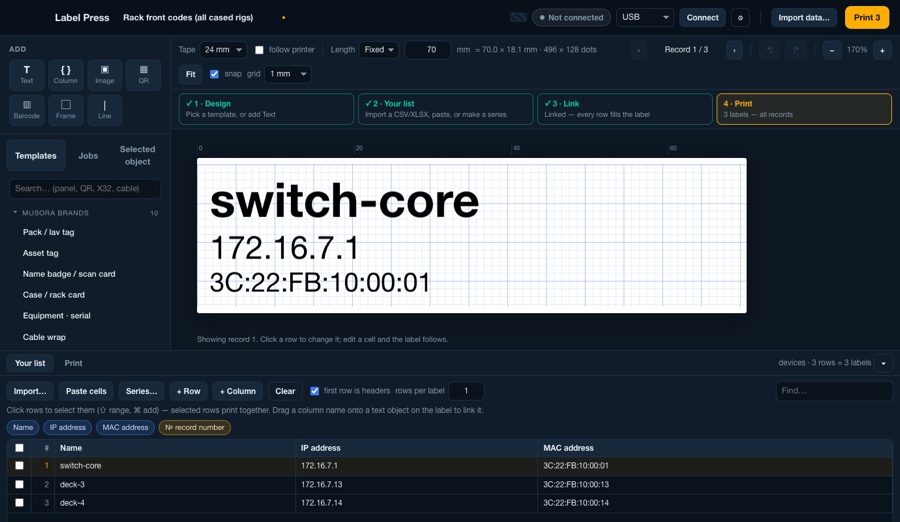Open the Selected object tab
The height and width of the screenshot is (522, 900).
tap(137, 156)
